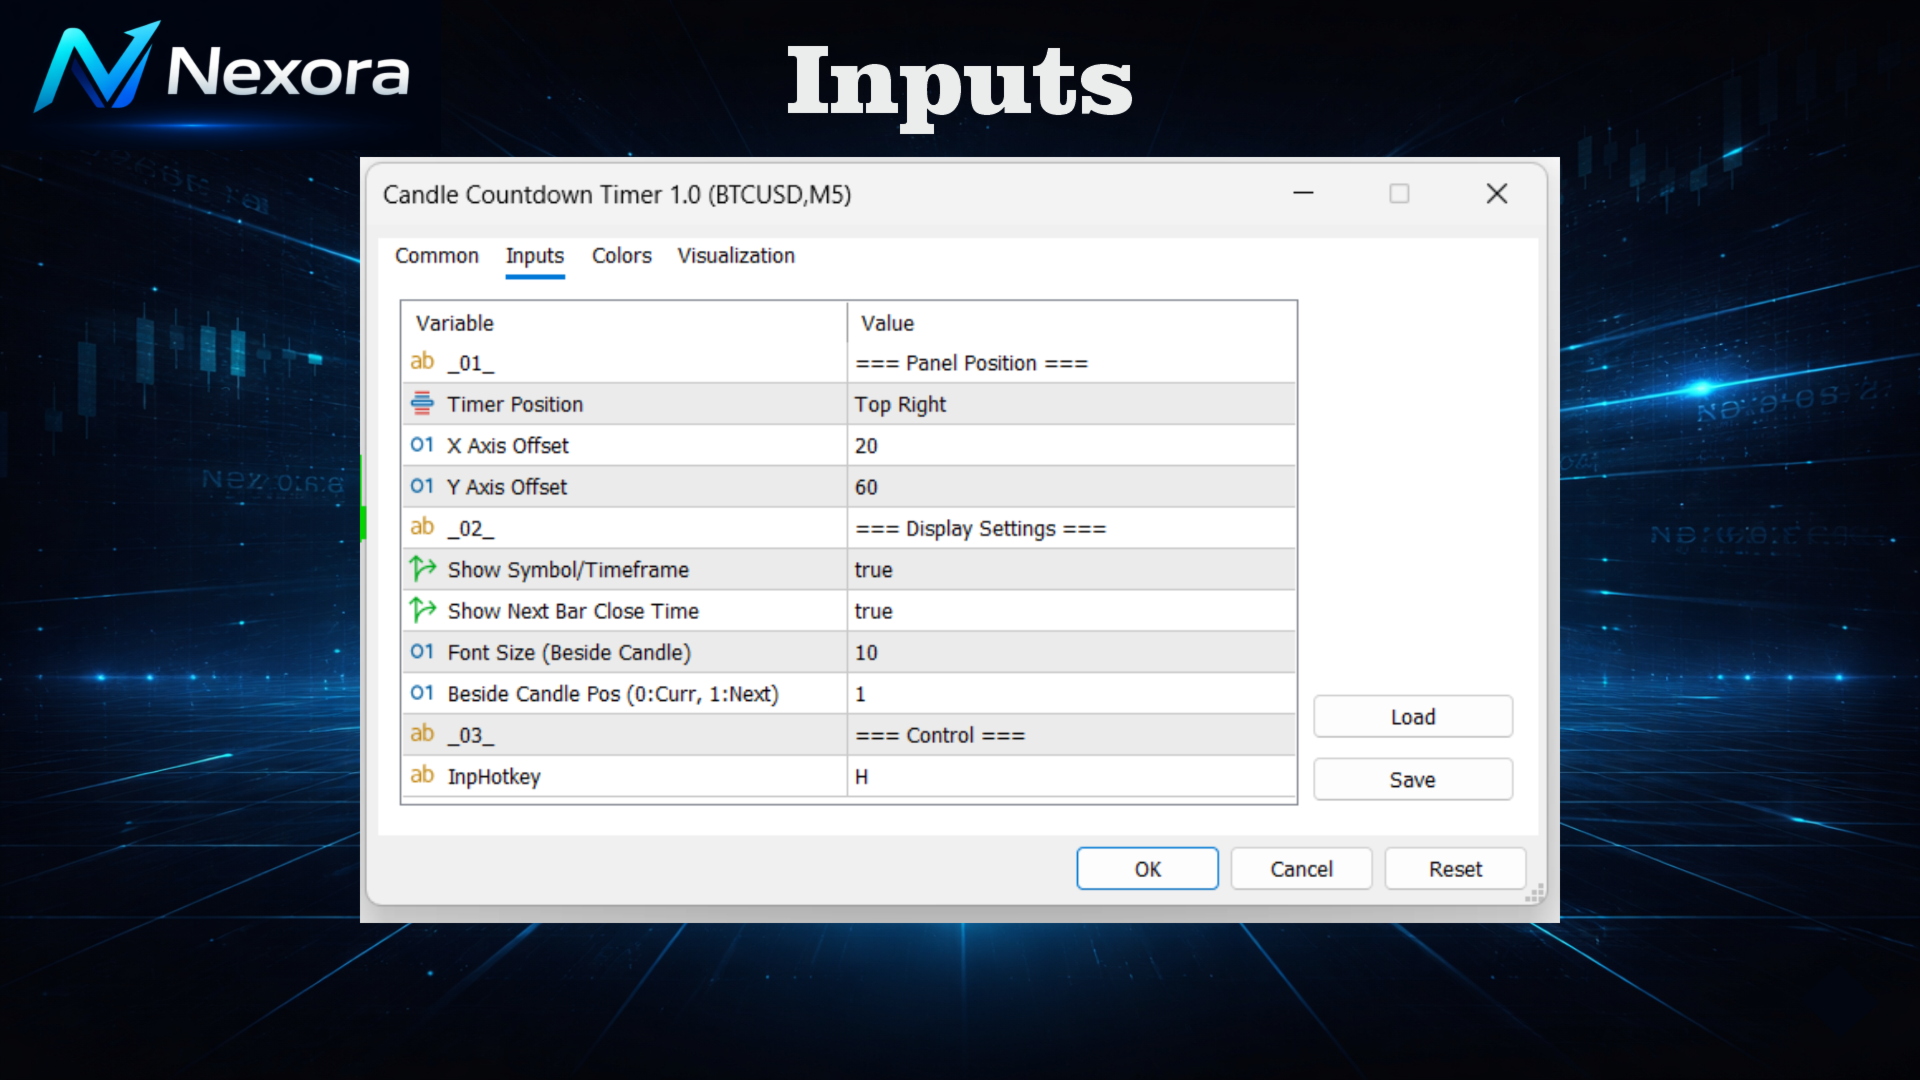
Task: Open the Visualization tab
Action: point(736,256)
